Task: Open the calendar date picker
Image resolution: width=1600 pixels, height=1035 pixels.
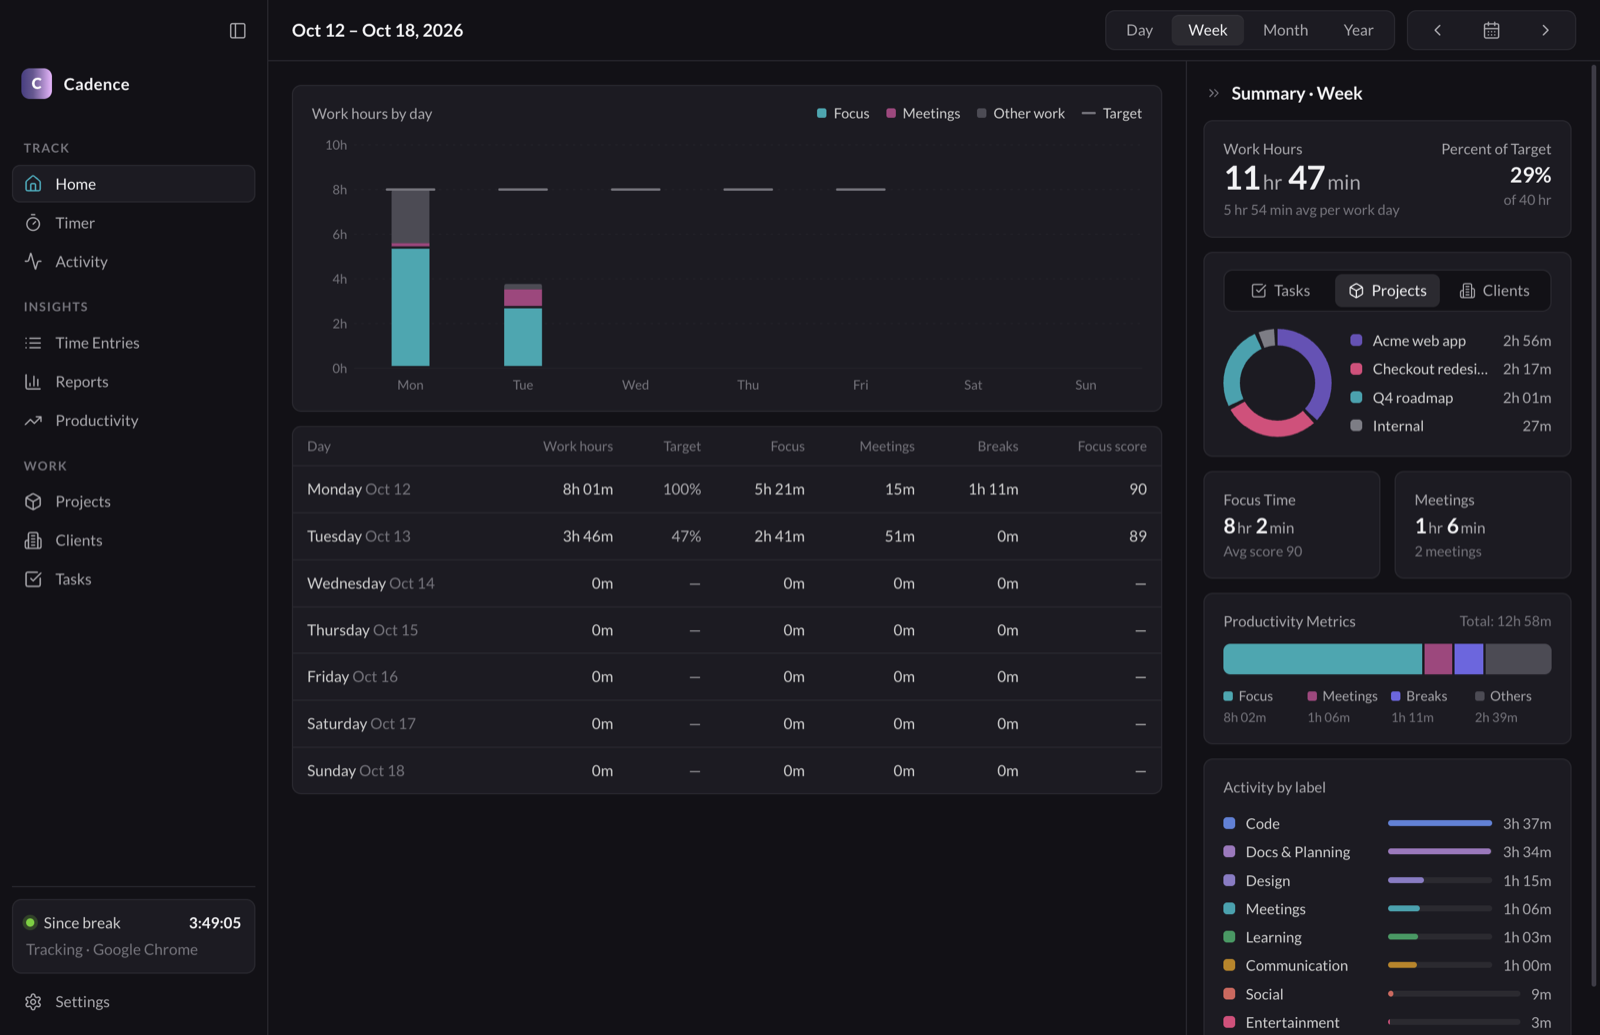Action: [x=1491, y=30]
